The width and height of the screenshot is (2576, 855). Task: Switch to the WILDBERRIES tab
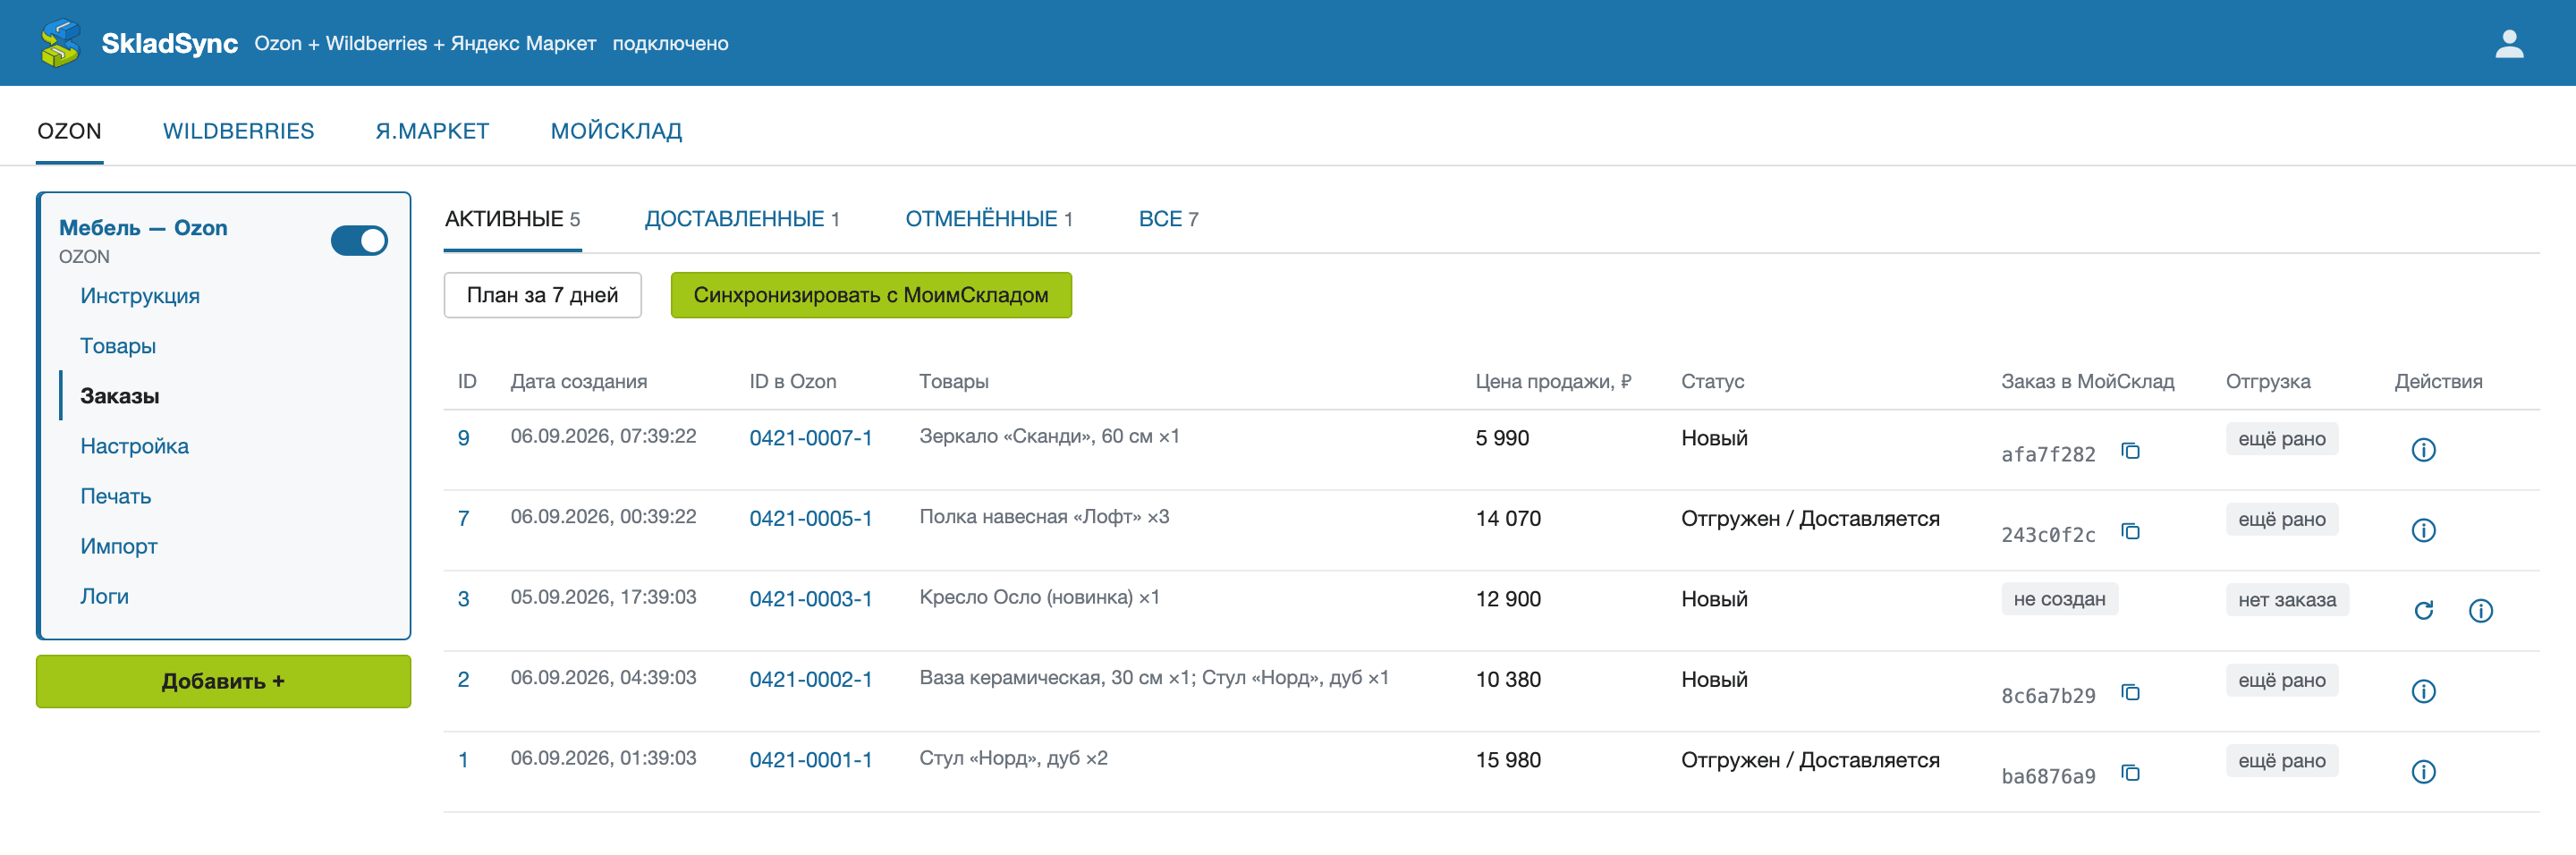coord(238,131)
